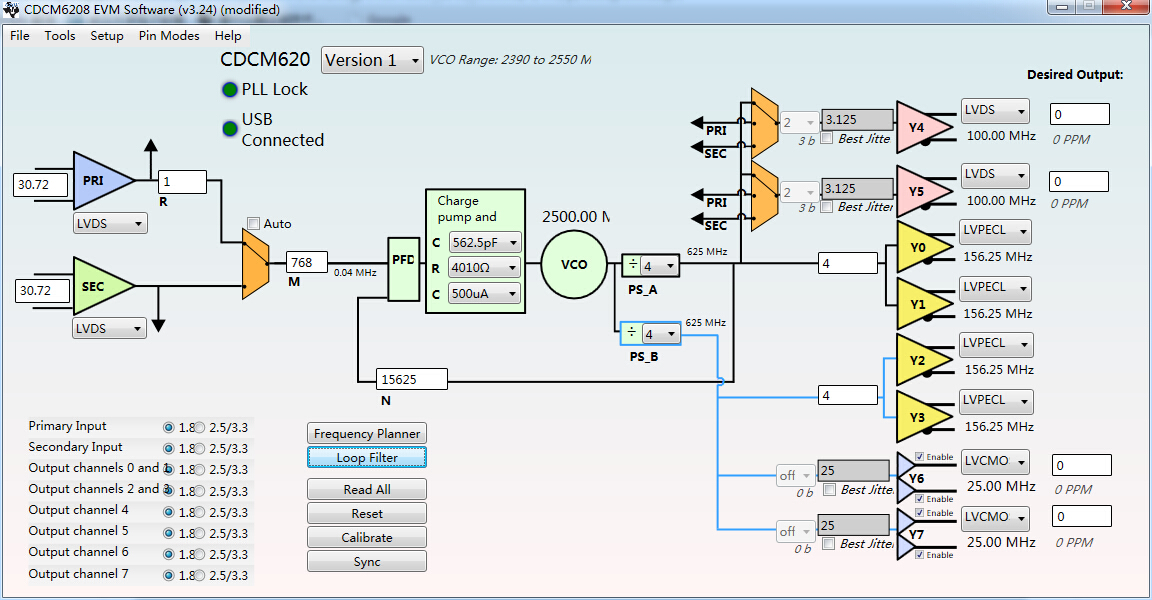Viewport: 1152px width, 600px height.
Task: Click the Loop Filter button
Action: pyautogui.click(x=367, y=458)
